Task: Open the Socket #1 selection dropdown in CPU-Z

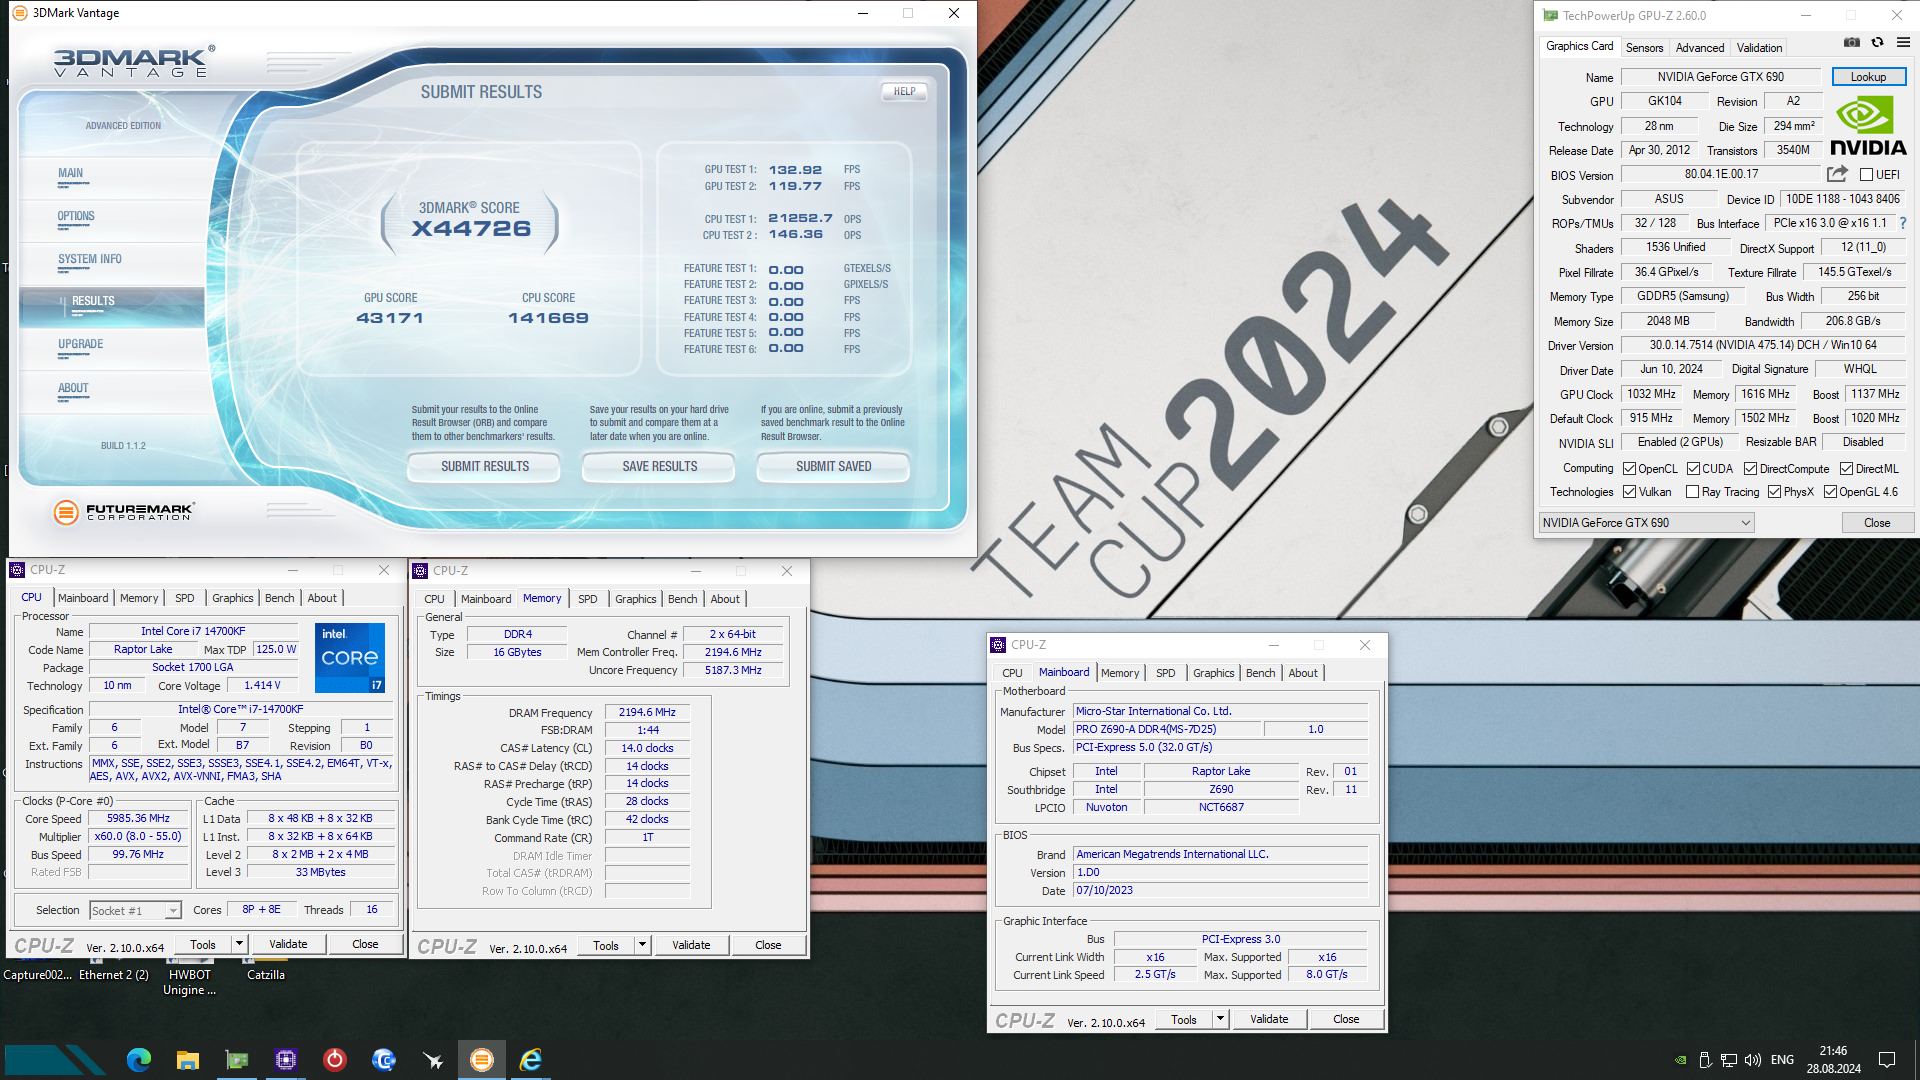Action: point(135,910)
